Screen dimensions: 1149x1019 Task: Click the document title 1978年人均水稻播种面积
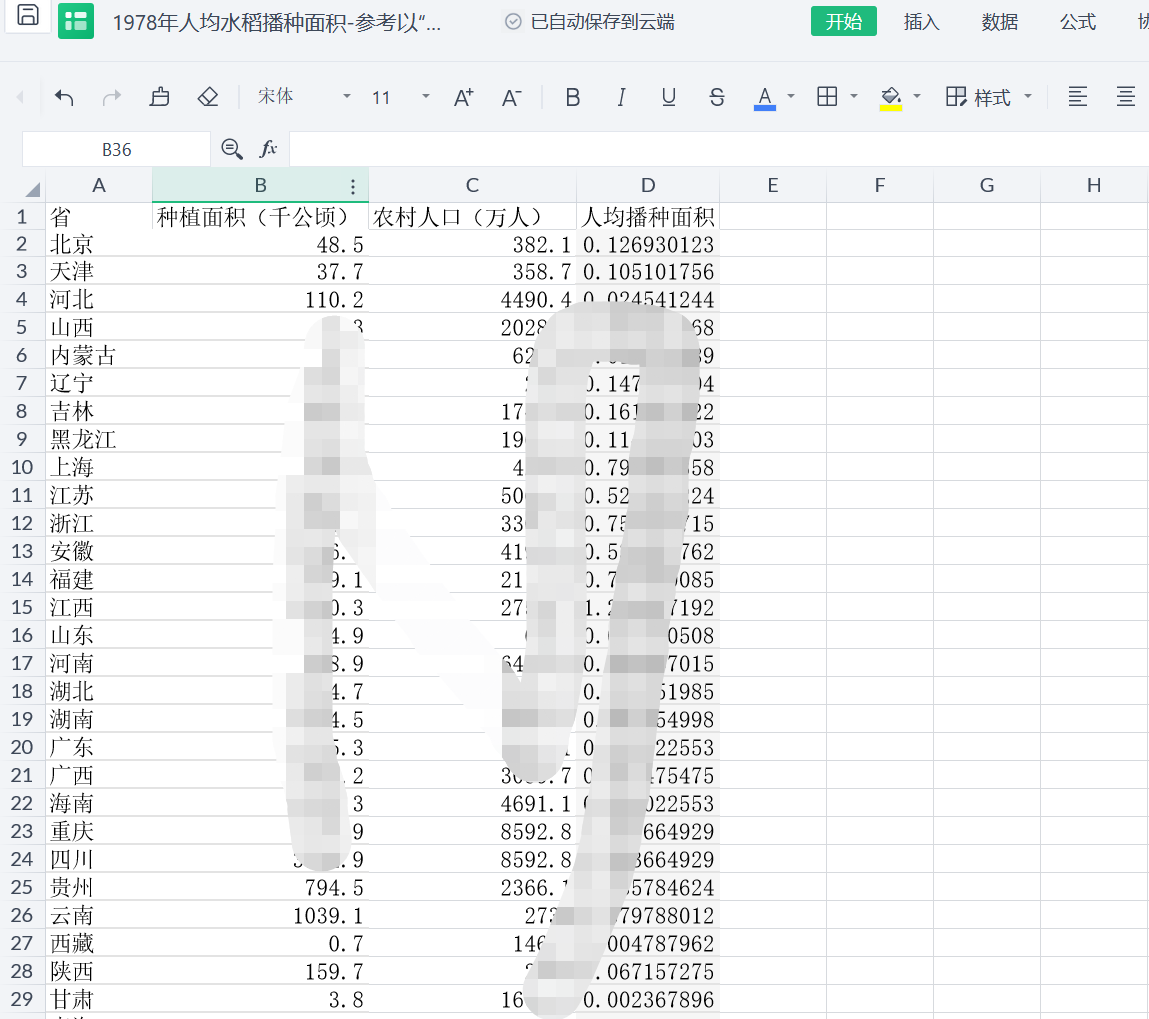click(277, 23)
